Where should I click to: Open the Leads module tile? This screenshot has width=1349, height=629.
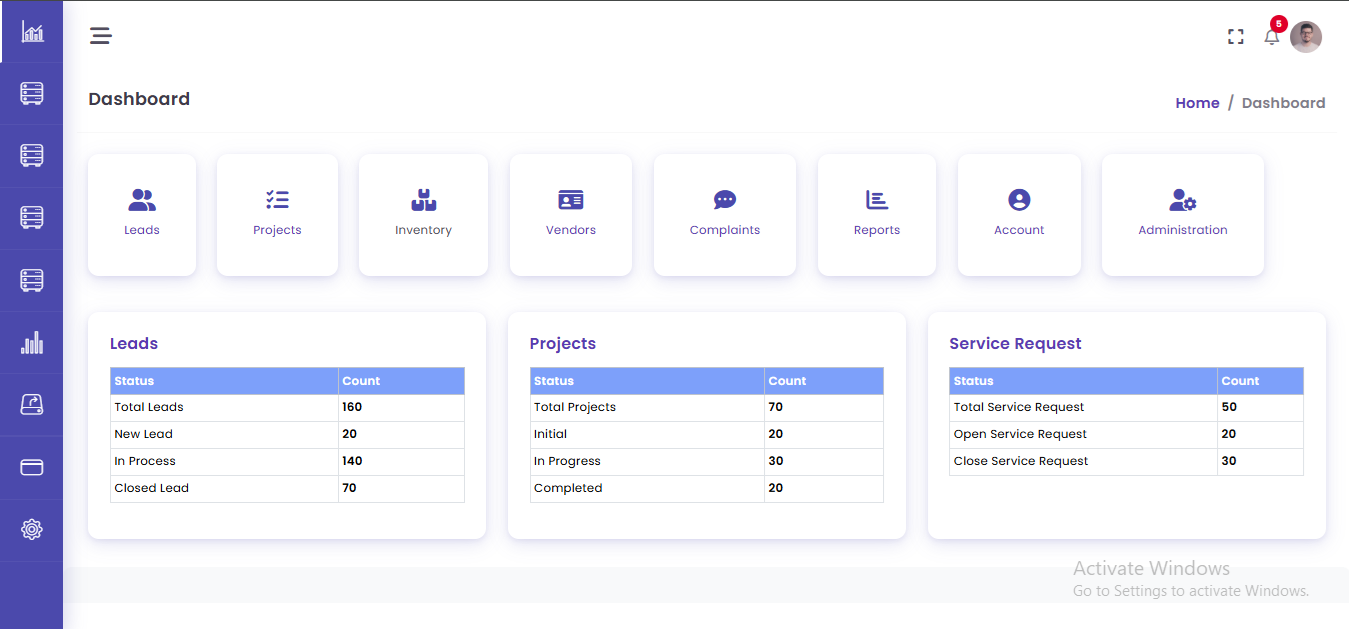point(142,213)
